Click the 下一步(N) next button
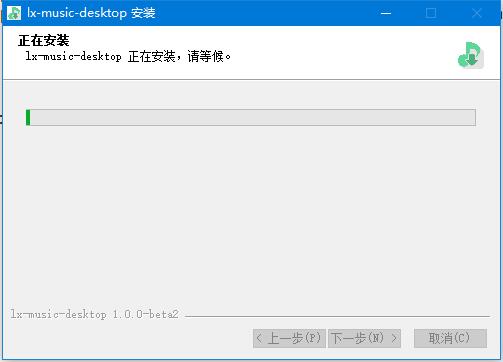This screenshot has height=362, width=503. (364, 338)
